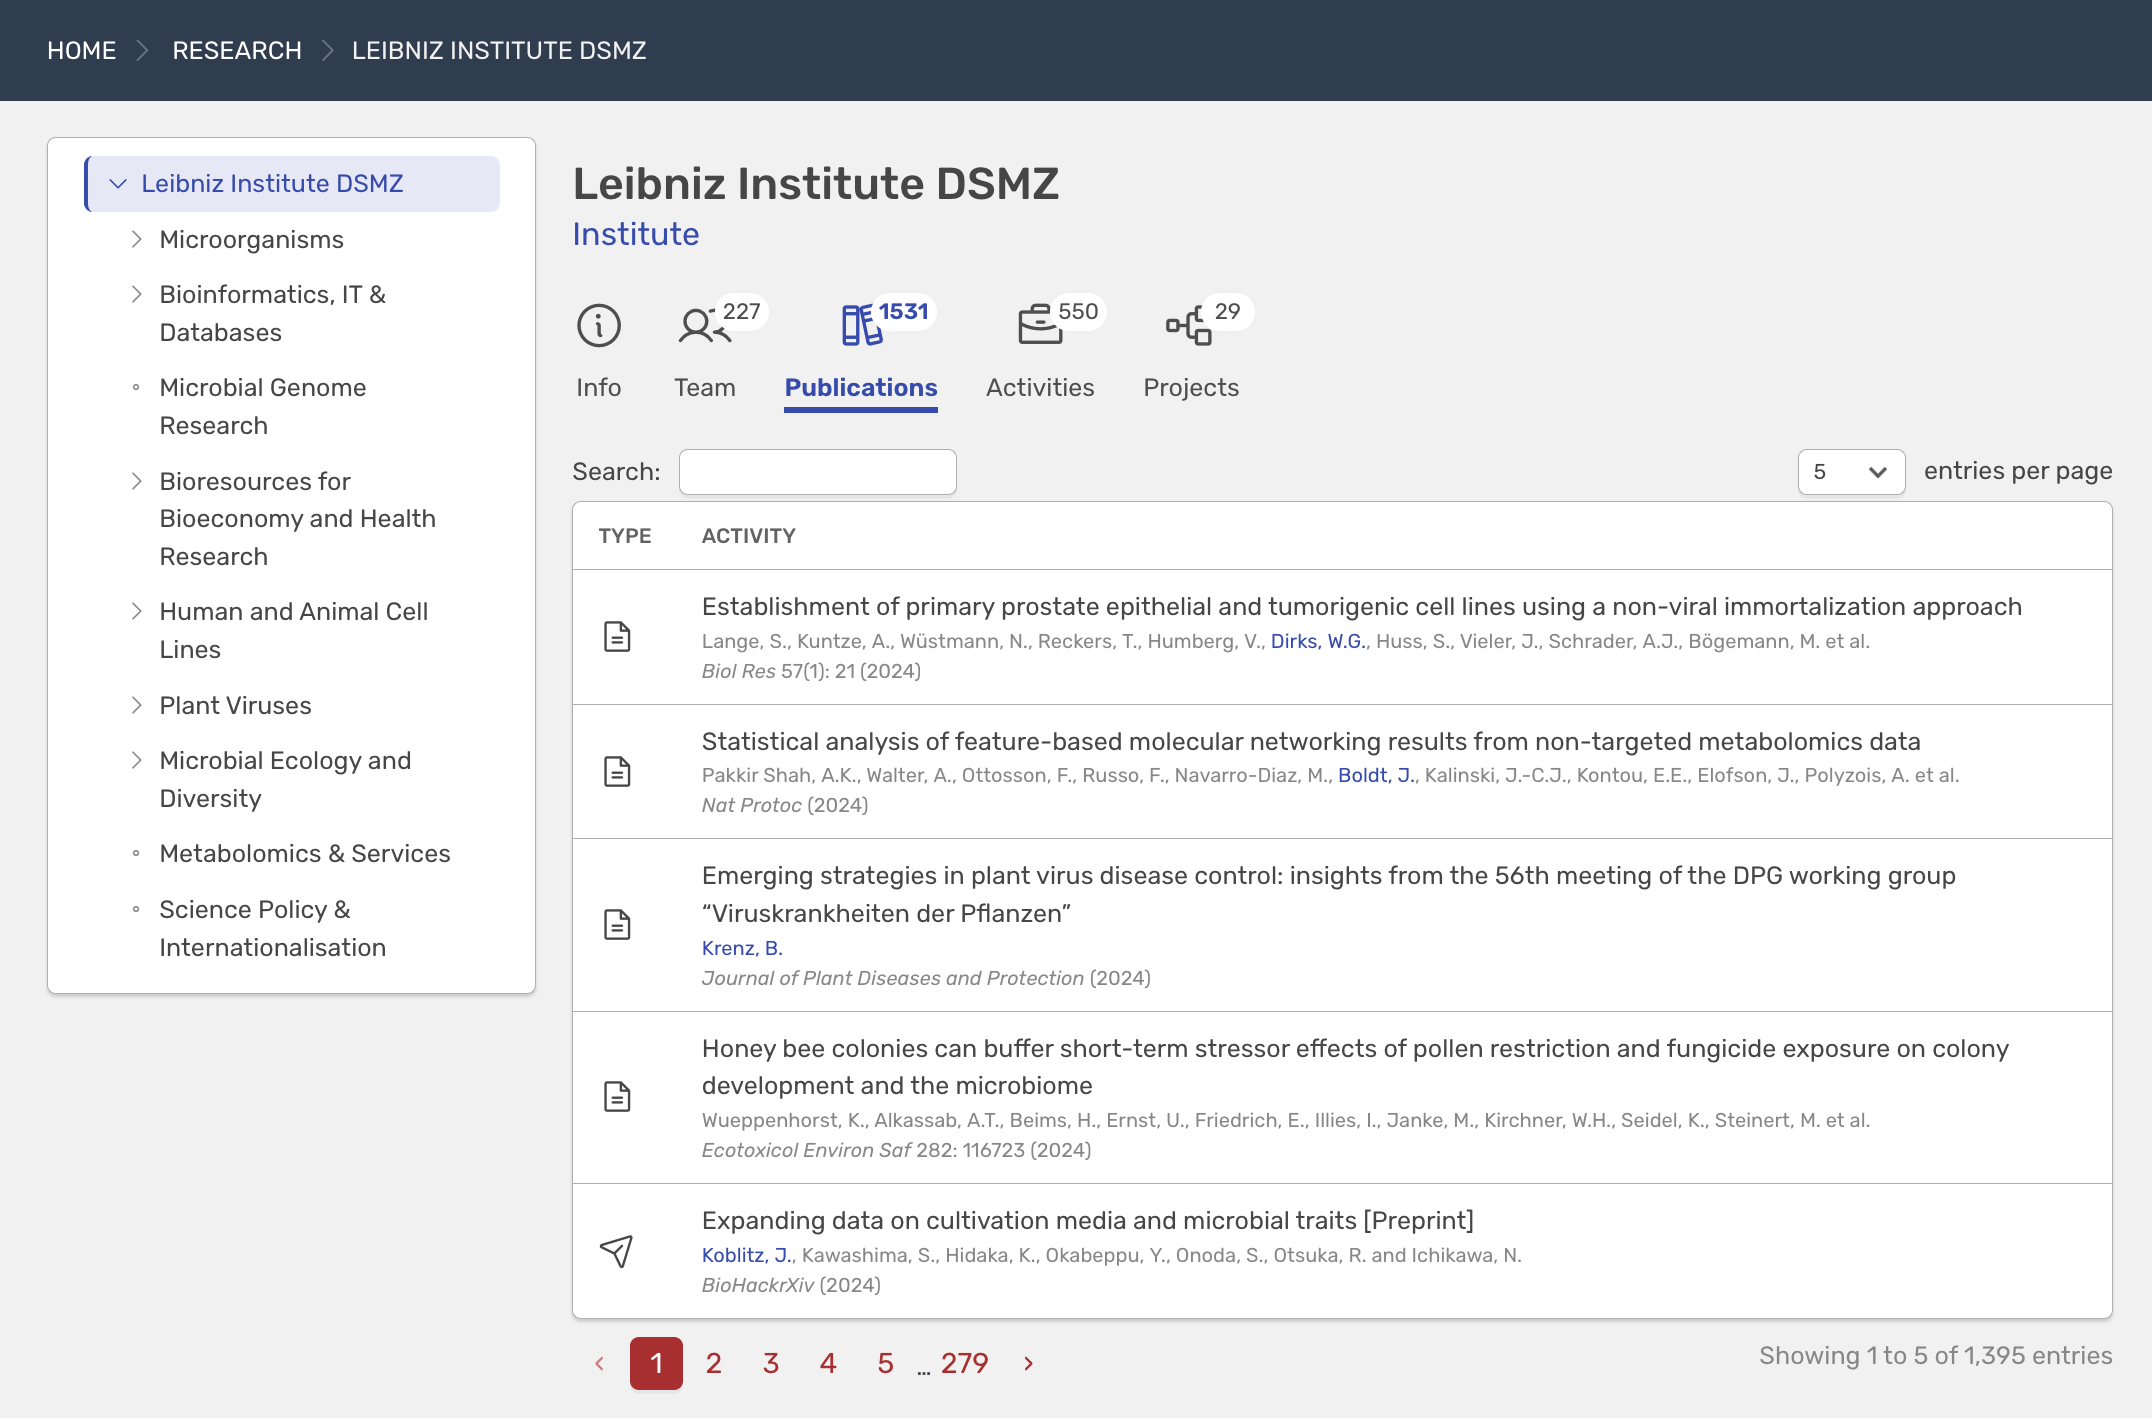
Task: Click Showing 1 to 5 of 1,395 entries
Action: click(1936, 1356)
